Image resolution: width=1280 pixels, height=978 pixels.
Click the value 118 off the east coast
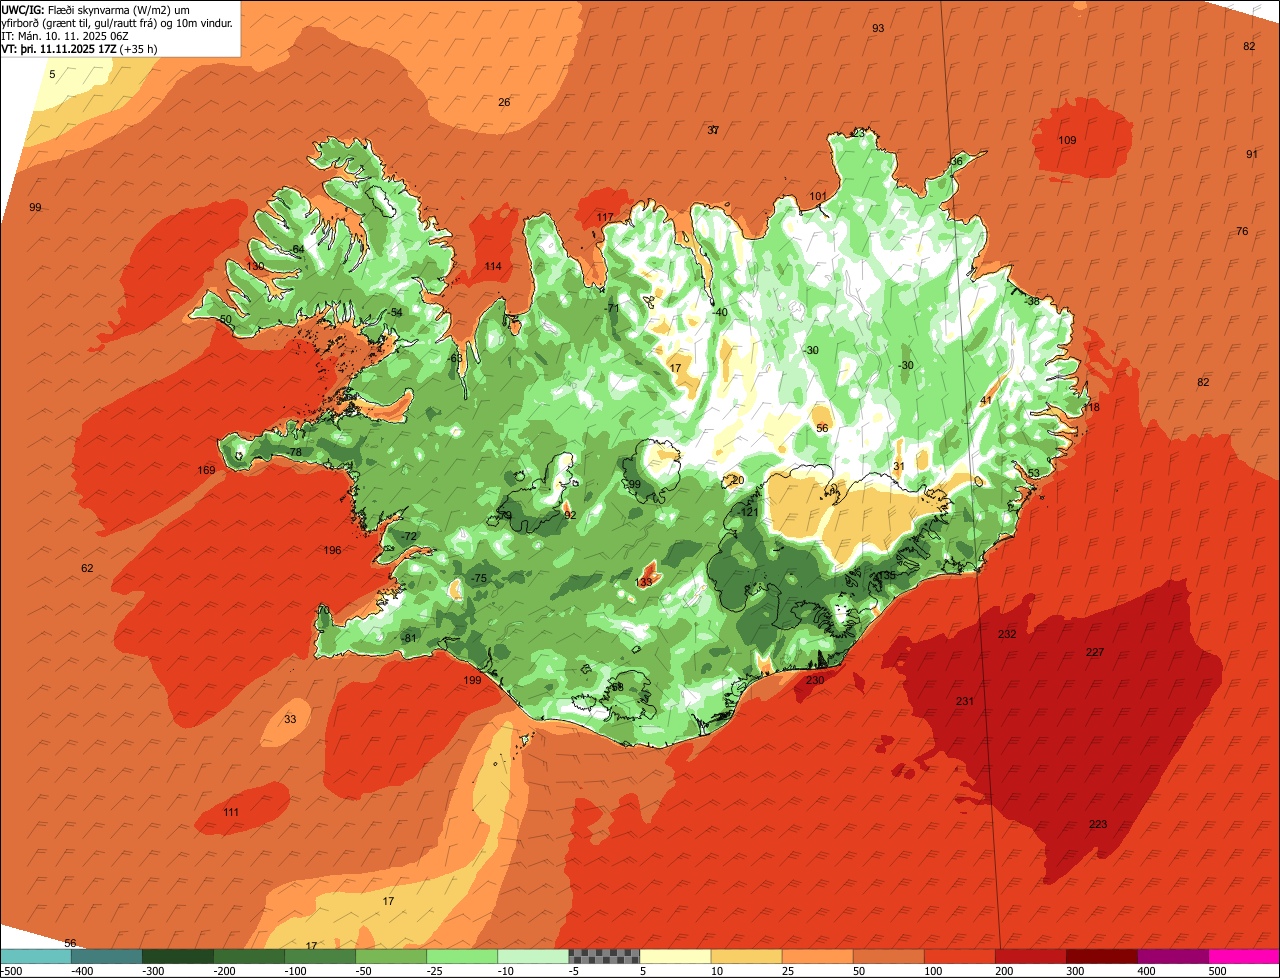point(1091,407)
